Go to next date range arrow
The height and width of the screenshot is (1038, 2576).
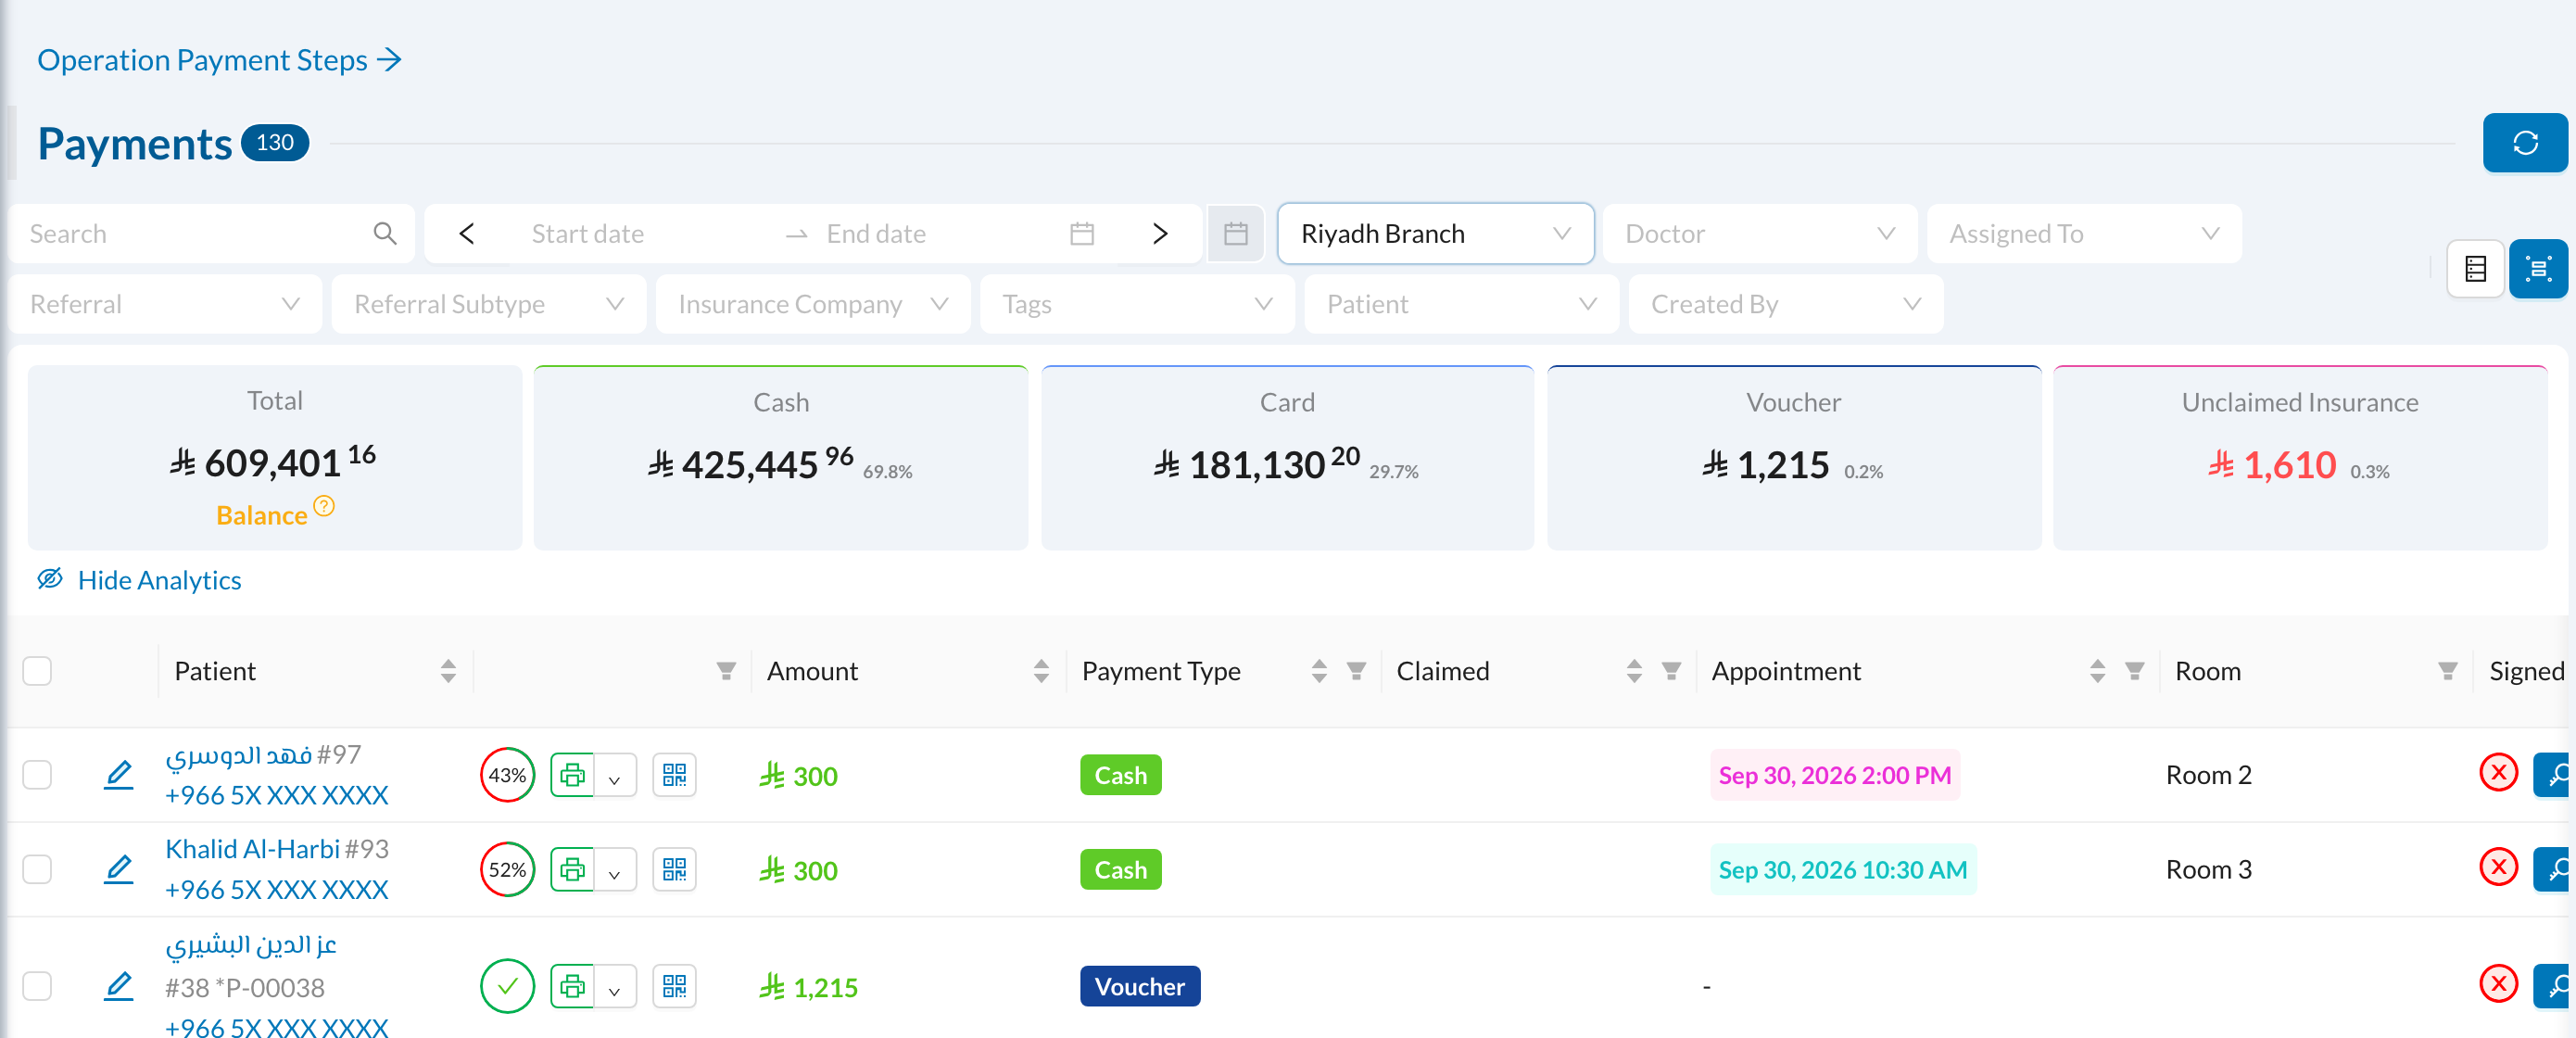[x=1160, y=234]
